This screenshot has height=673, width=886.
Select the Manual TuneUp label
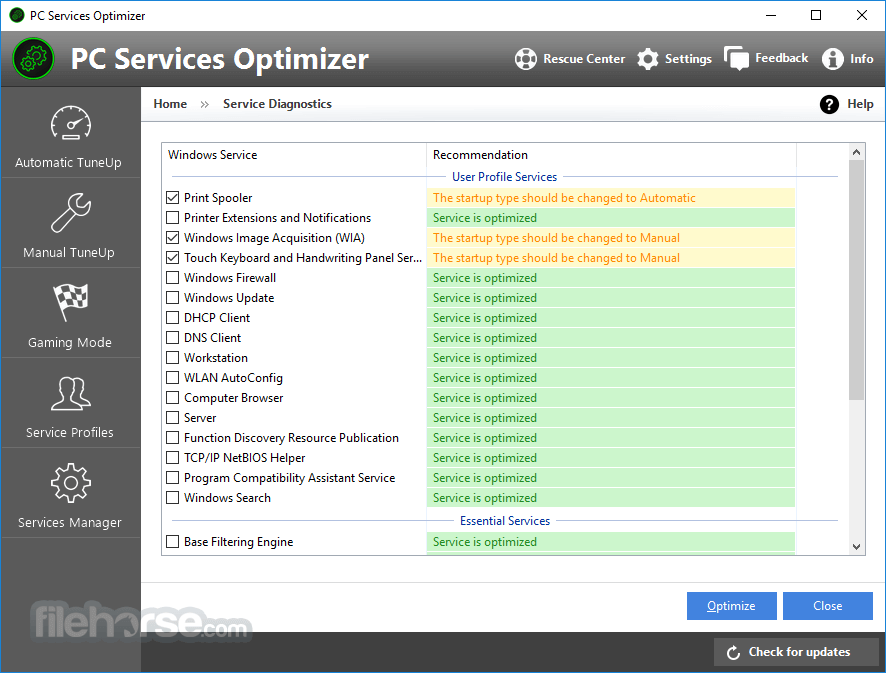pyautogui.click(x=69, y=253)
